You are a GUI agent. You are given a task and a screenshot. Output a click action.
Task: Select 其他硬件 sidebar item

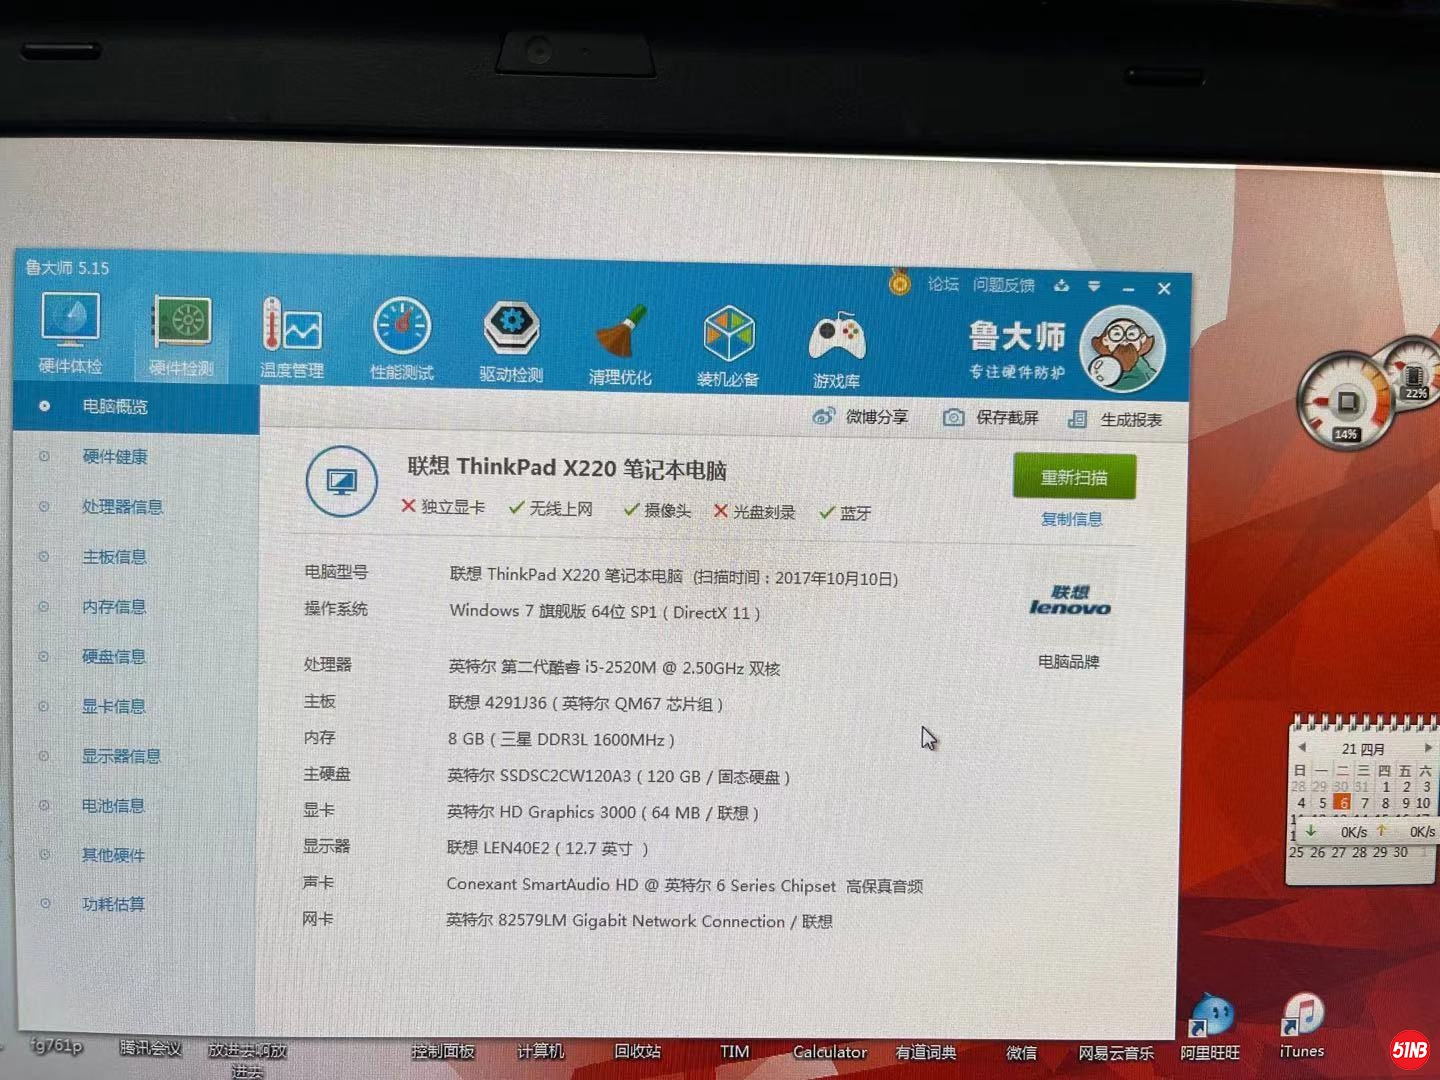tap(113, 855)
